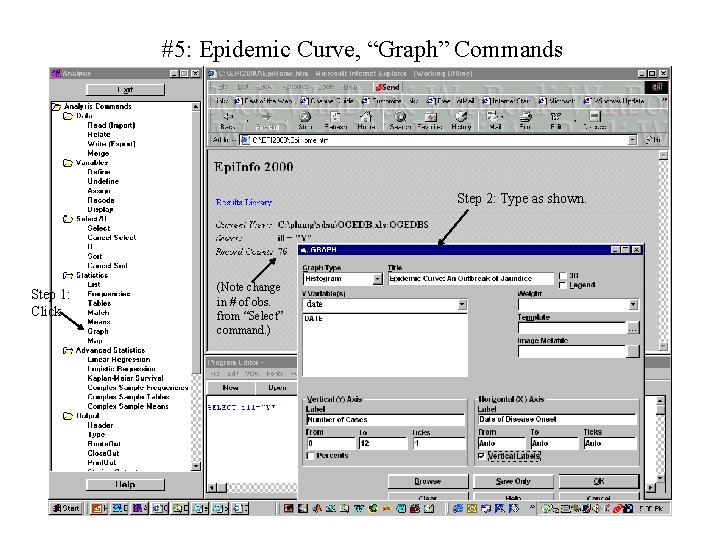The height and width of the screenshot is (540, 720).
Task: Select the Means command under Statistics
Action: point(99,322)
